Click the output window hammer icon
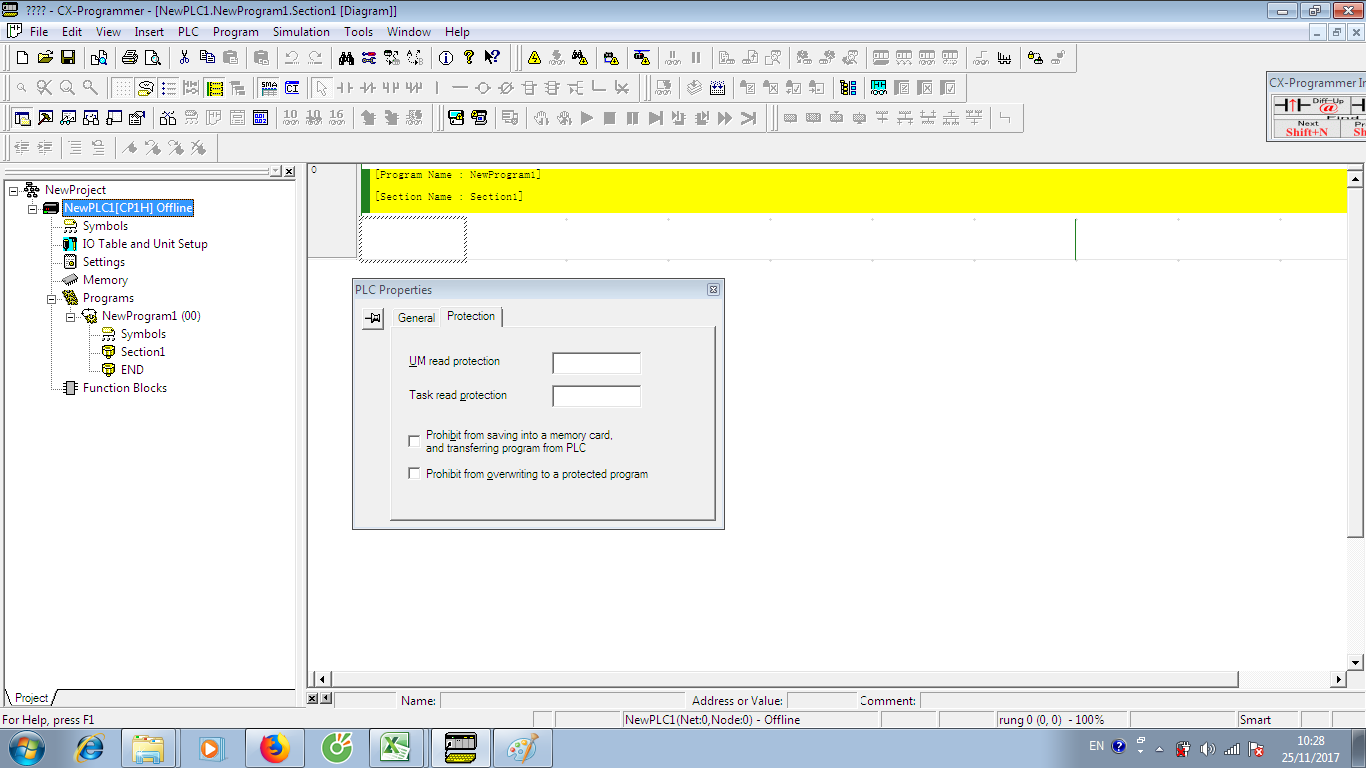This screenshot has width=1366, height=768. click(45, 118)
